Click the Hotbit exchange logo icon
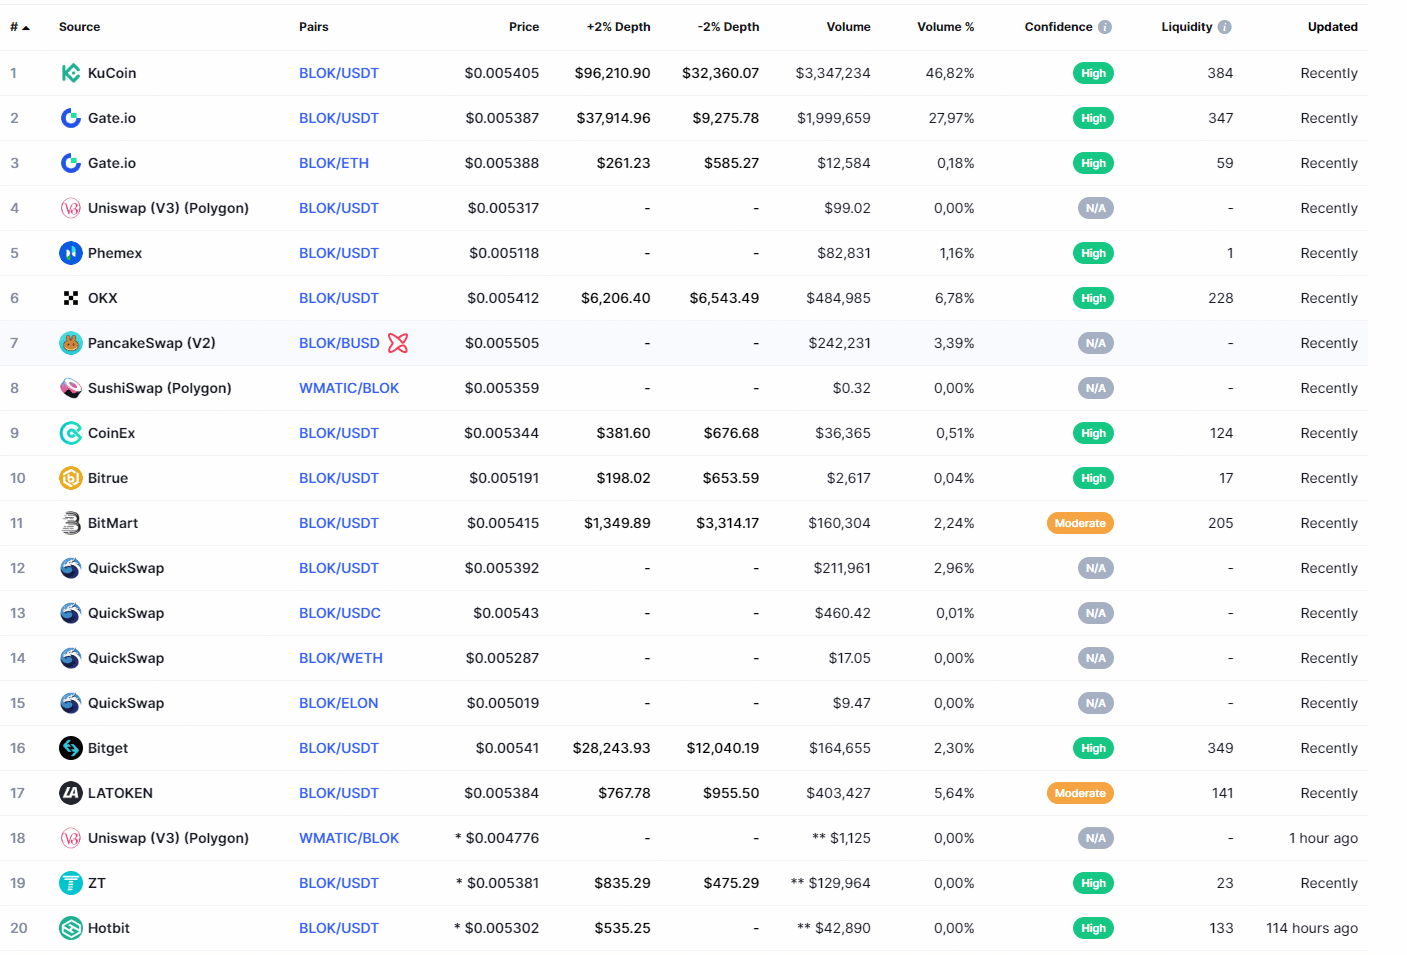The image size is (1407, 955). [x=70, y=928]
